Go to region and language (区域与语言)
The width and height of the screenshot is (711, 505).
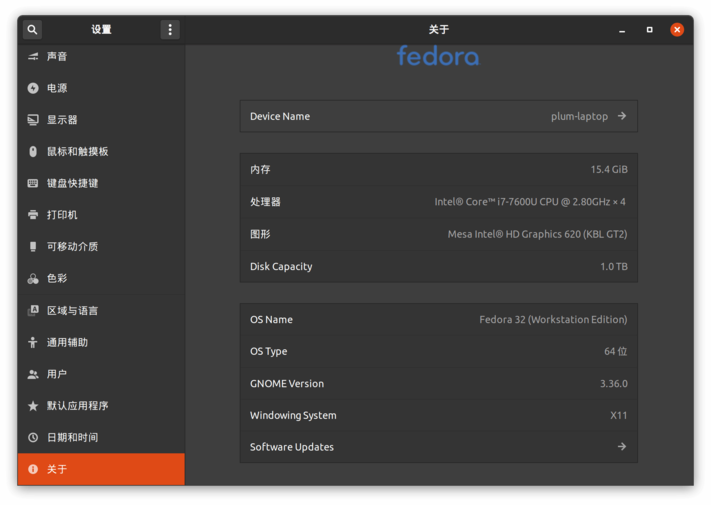[72, 311]
